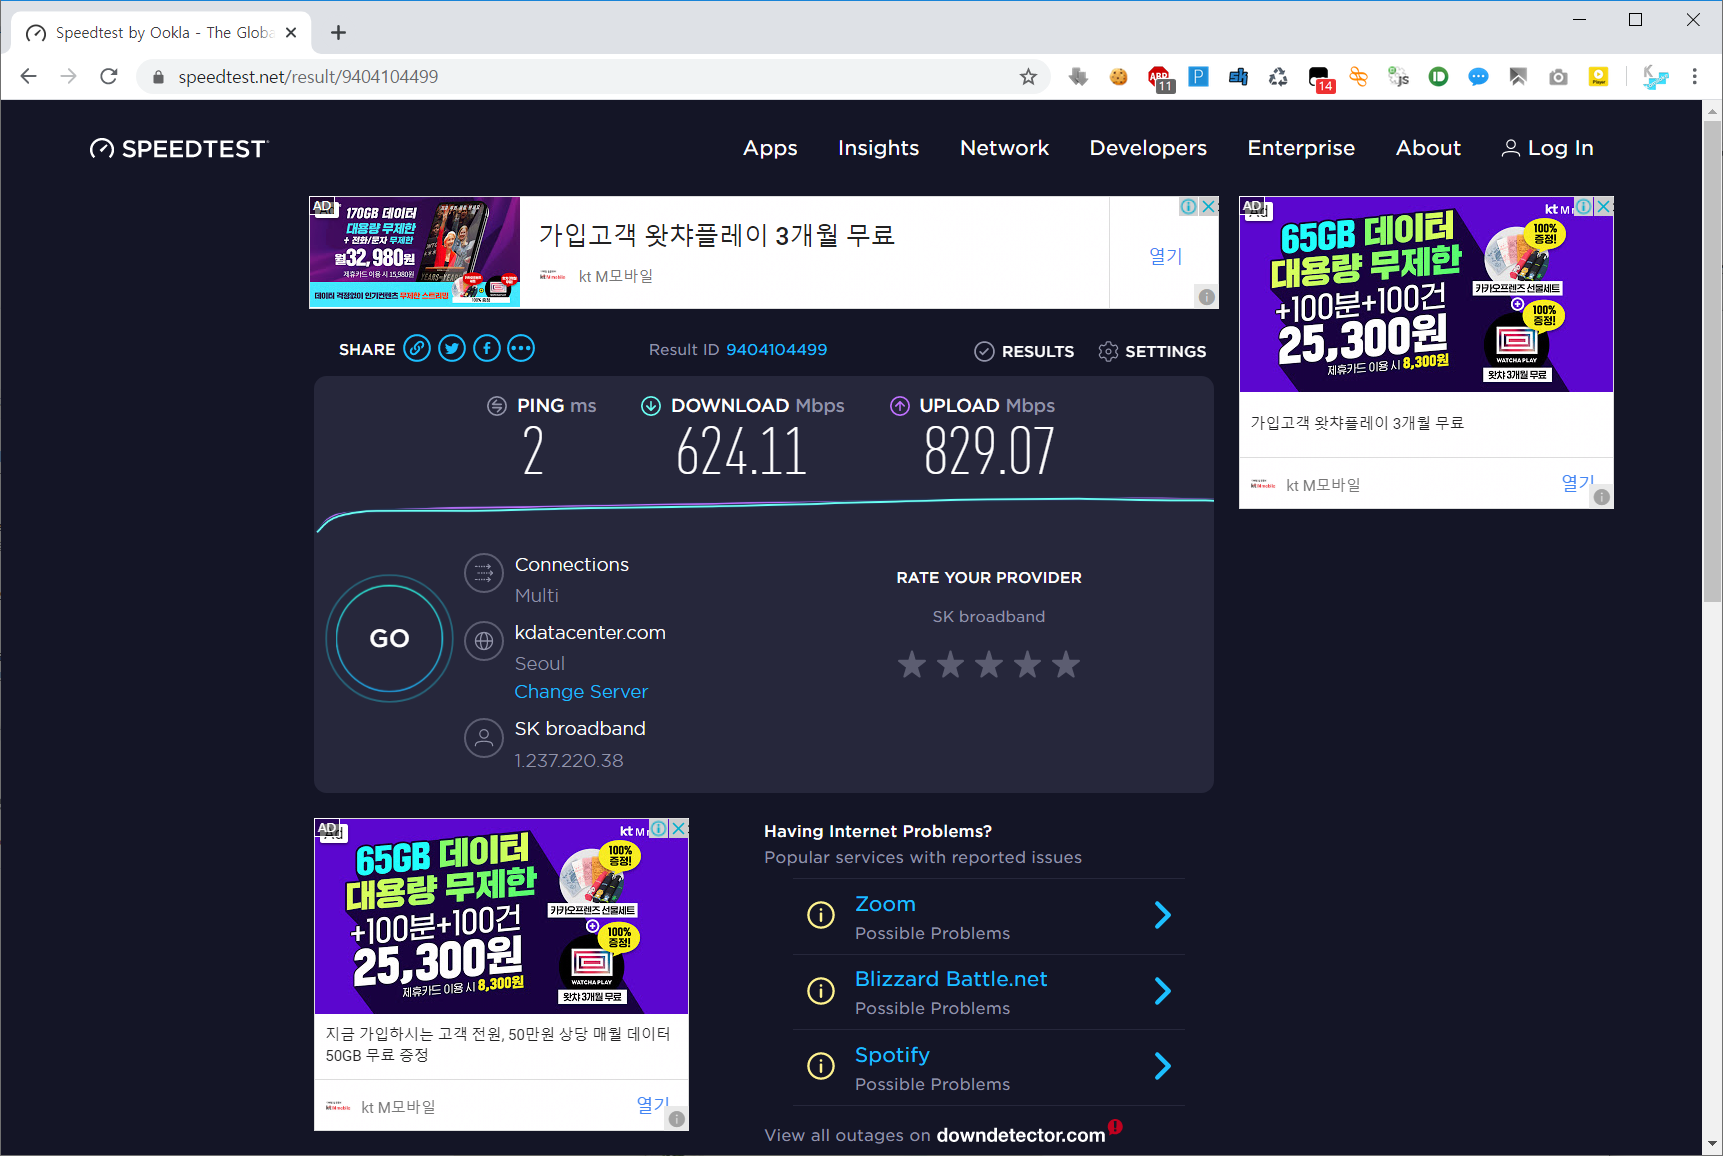Click the server globe icon
1723x1156 pixels.
(484, 641)
